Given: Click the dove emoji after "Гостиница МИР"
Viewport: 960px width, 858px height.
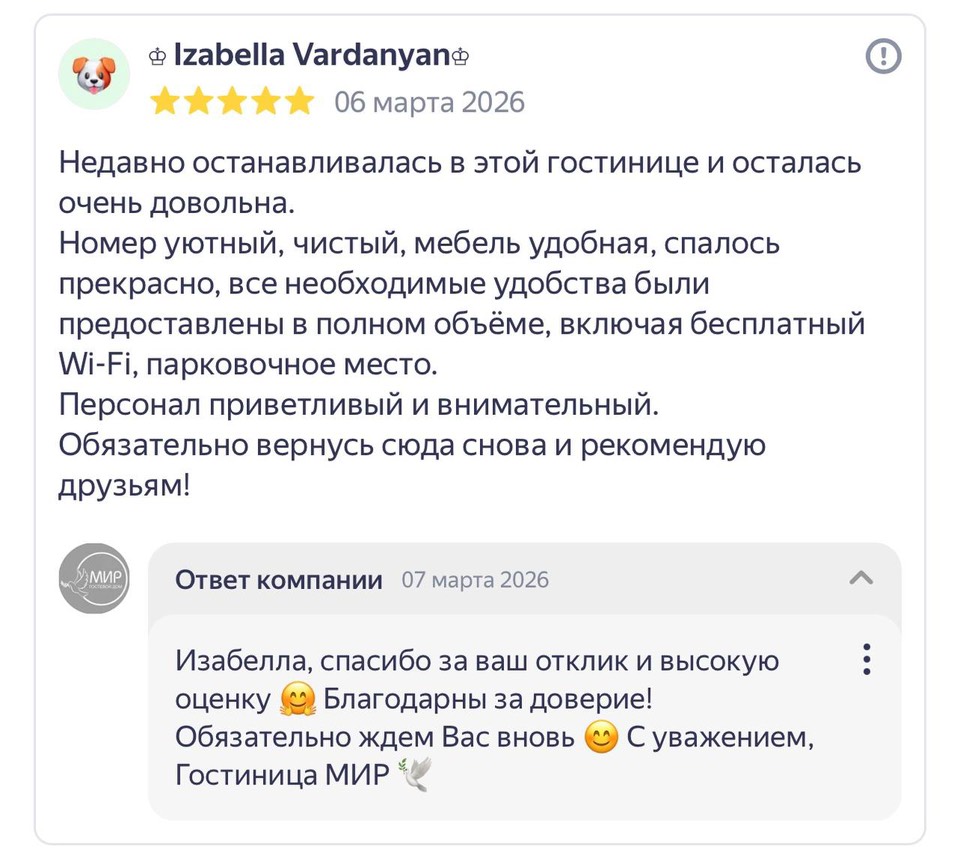Looking at the screenshot, I should pyautogui.click(x=413, y=776).
